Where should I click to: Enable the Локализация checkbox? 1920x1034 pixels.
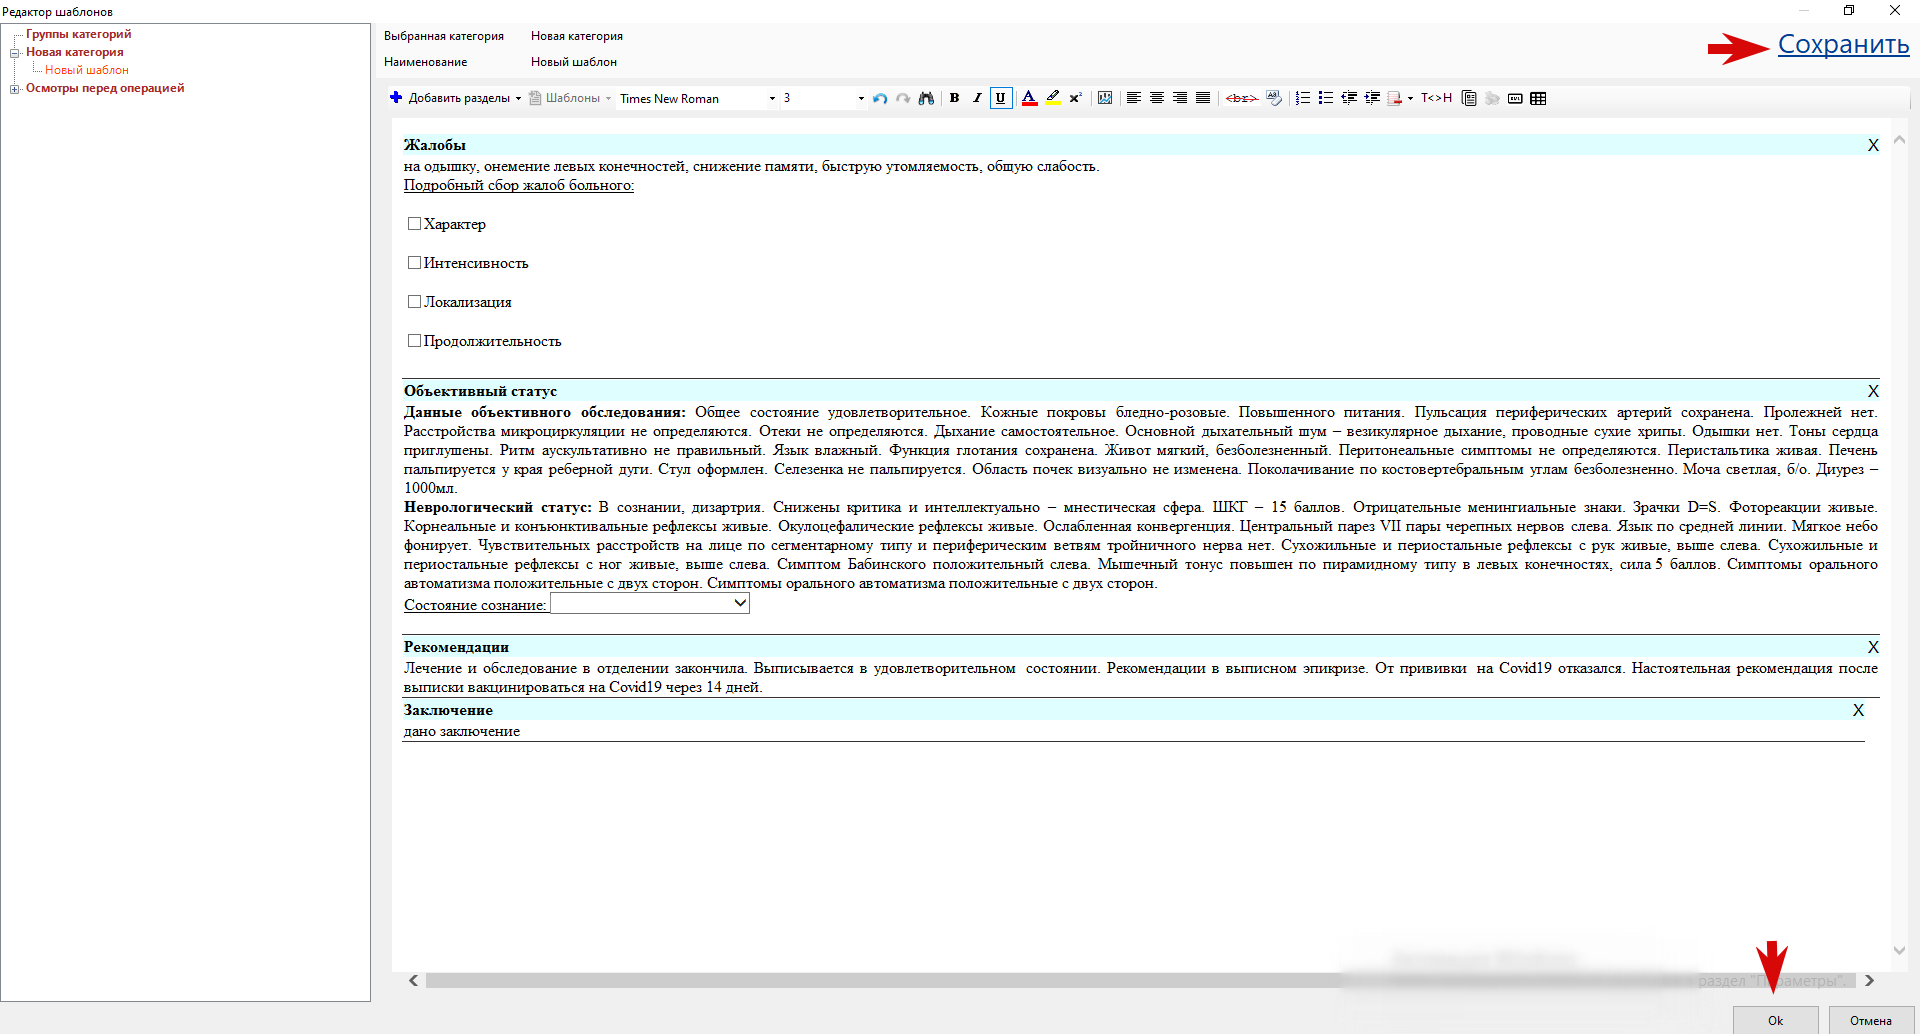[x=414, y=302]
